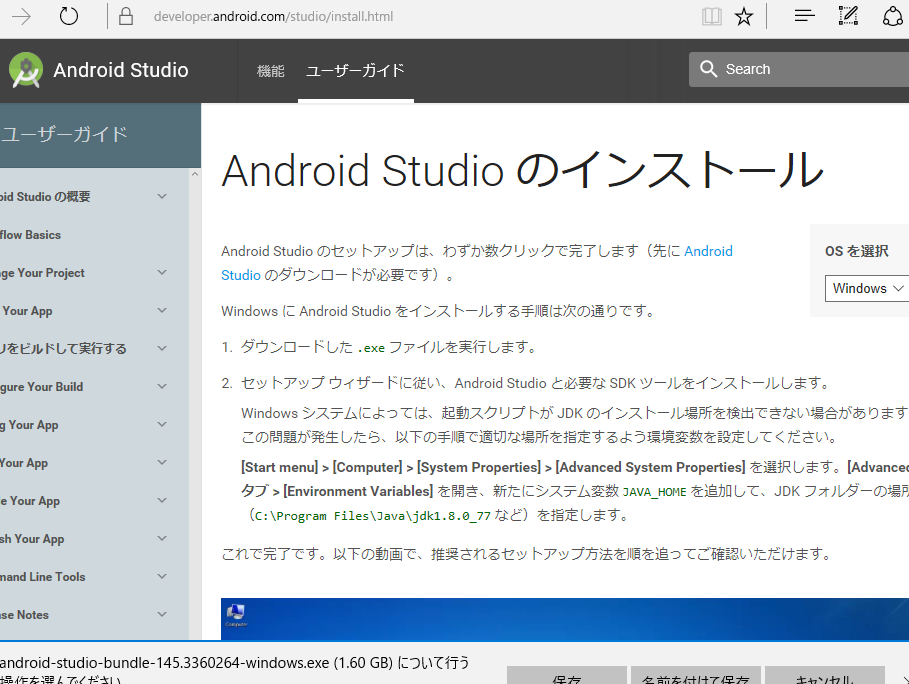Switch to the 機能 tab

271,70
